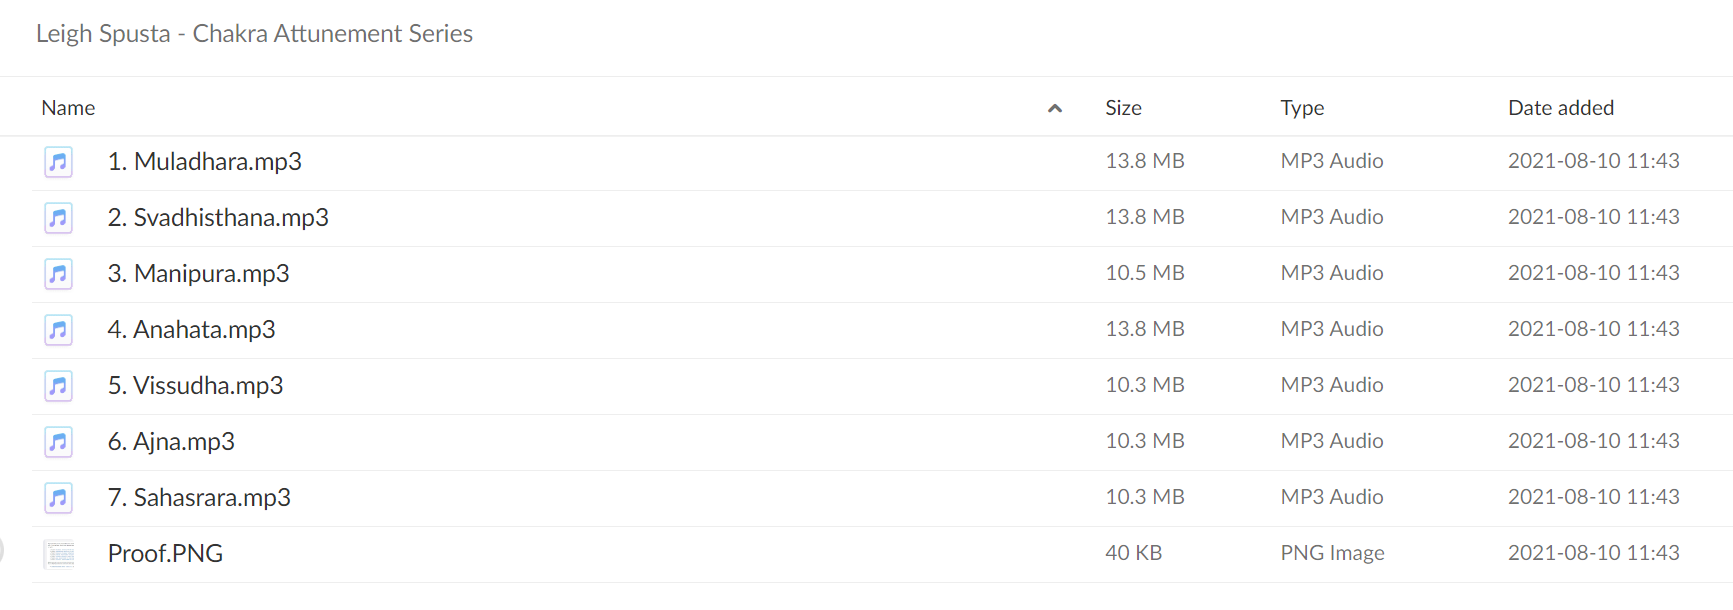Sort the list by Type header

(1302, 108)
